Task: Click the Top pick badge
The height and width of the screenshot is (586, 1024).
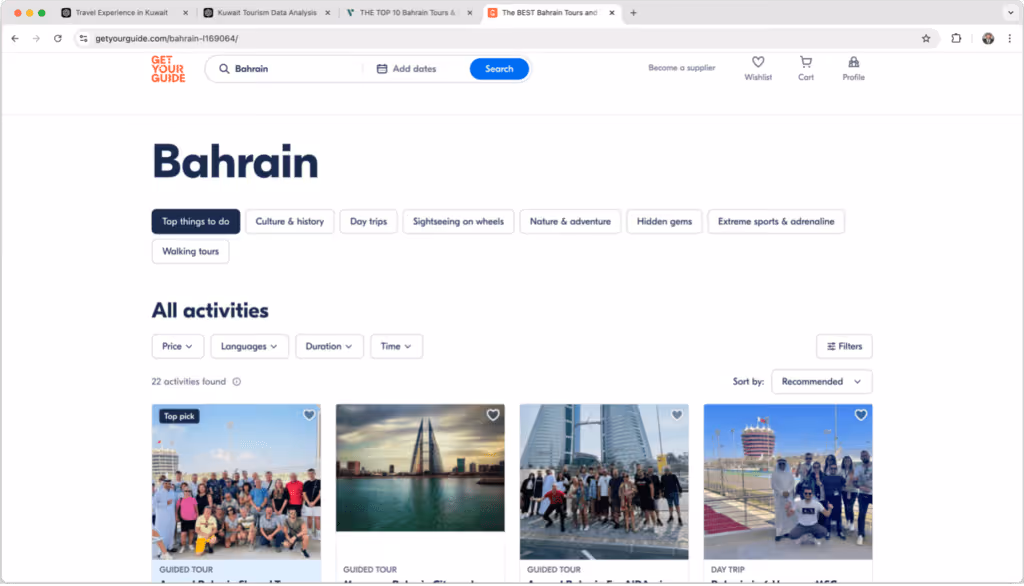Action: click(179, 416)
